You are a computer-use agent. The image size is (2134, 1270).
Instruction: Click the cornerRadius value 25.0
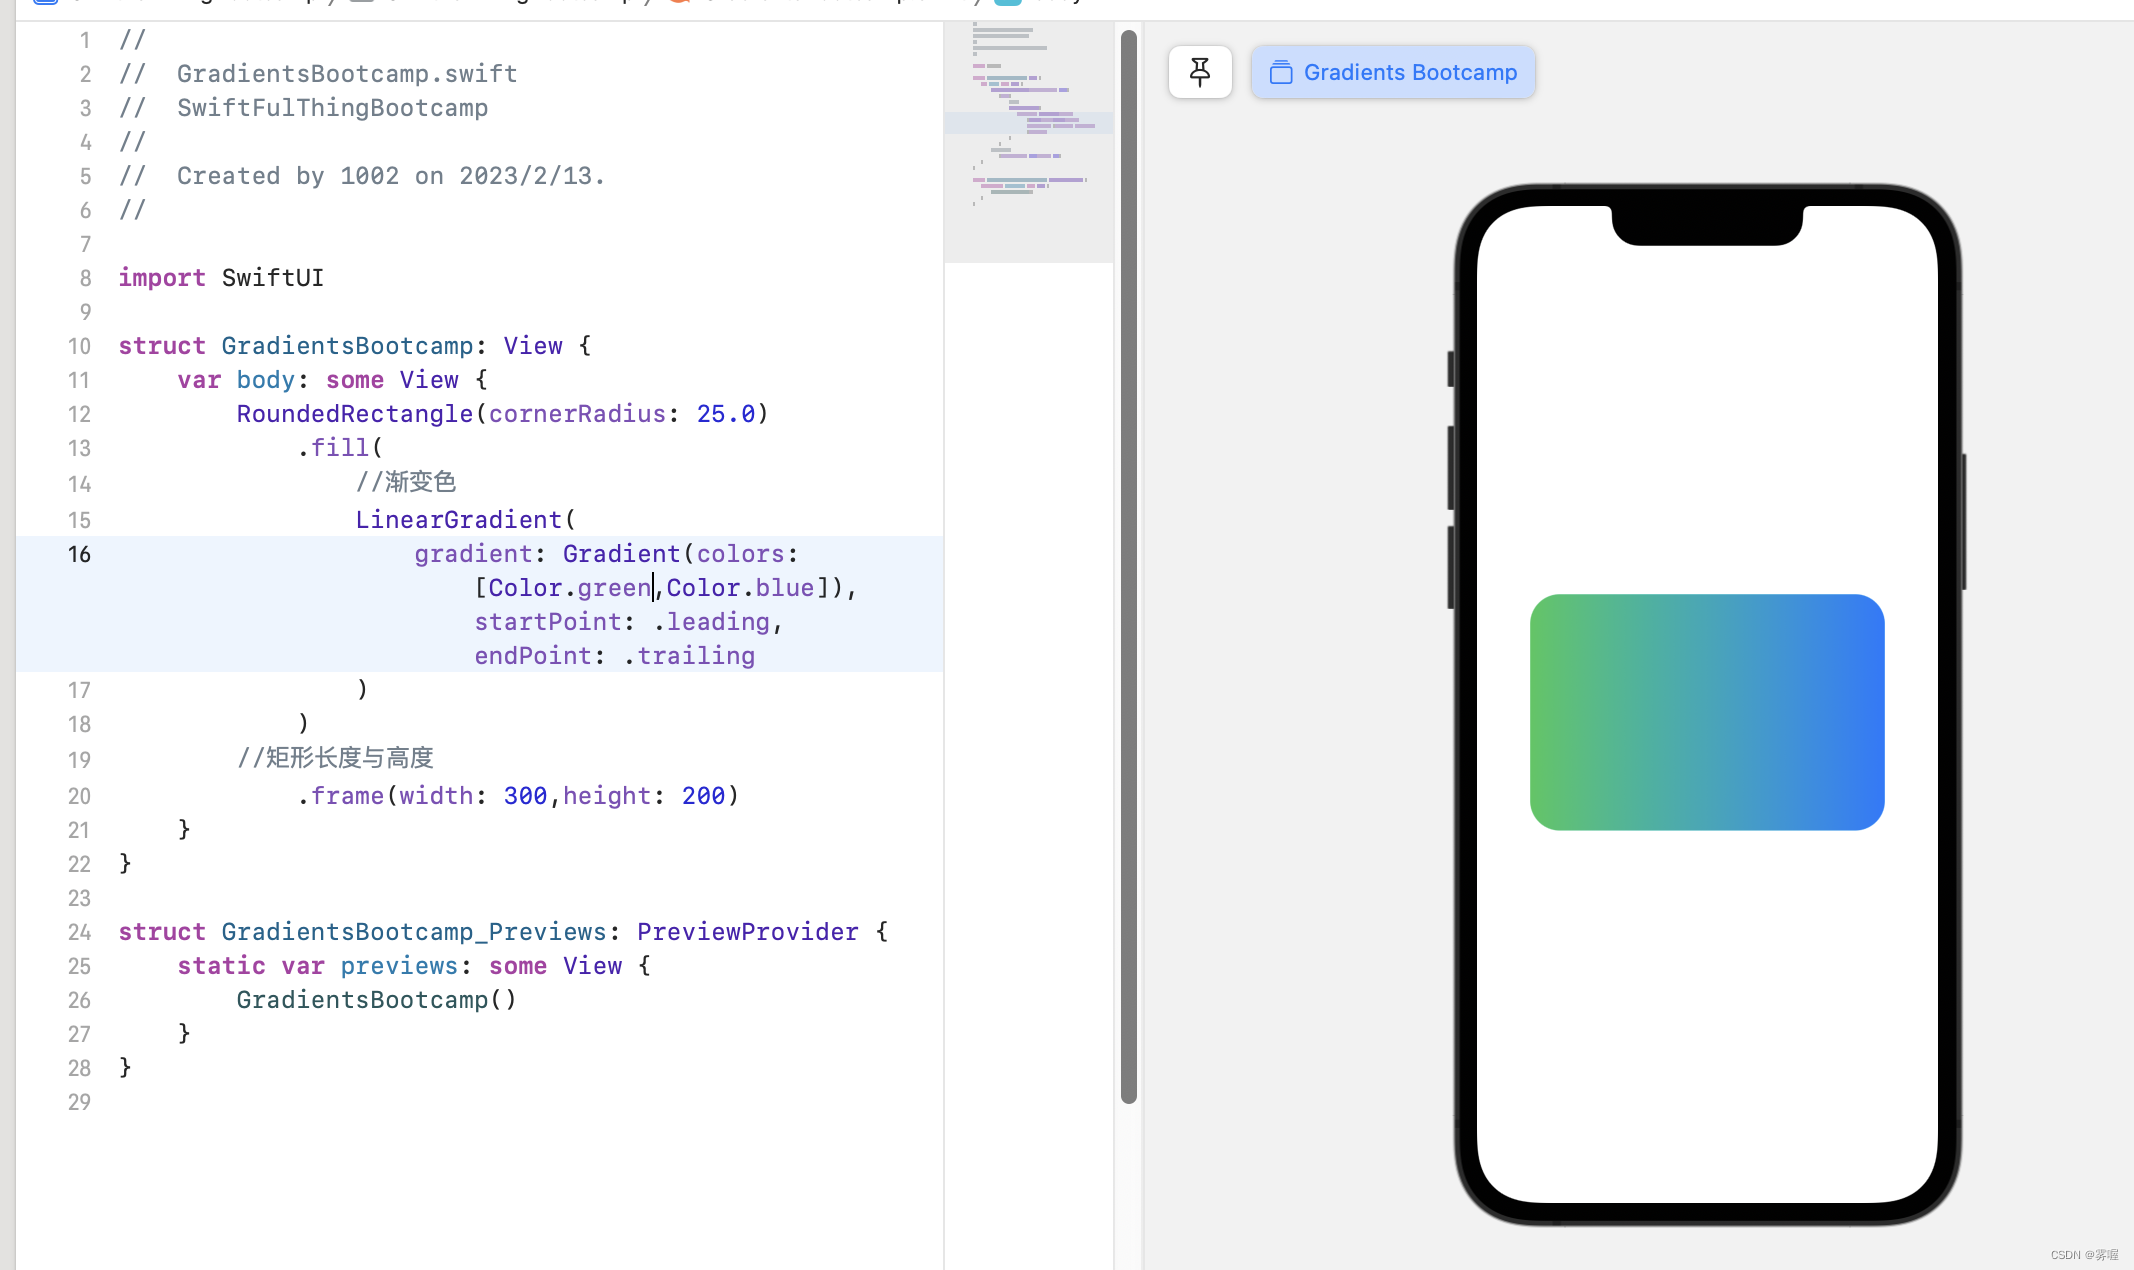(725, 414)
